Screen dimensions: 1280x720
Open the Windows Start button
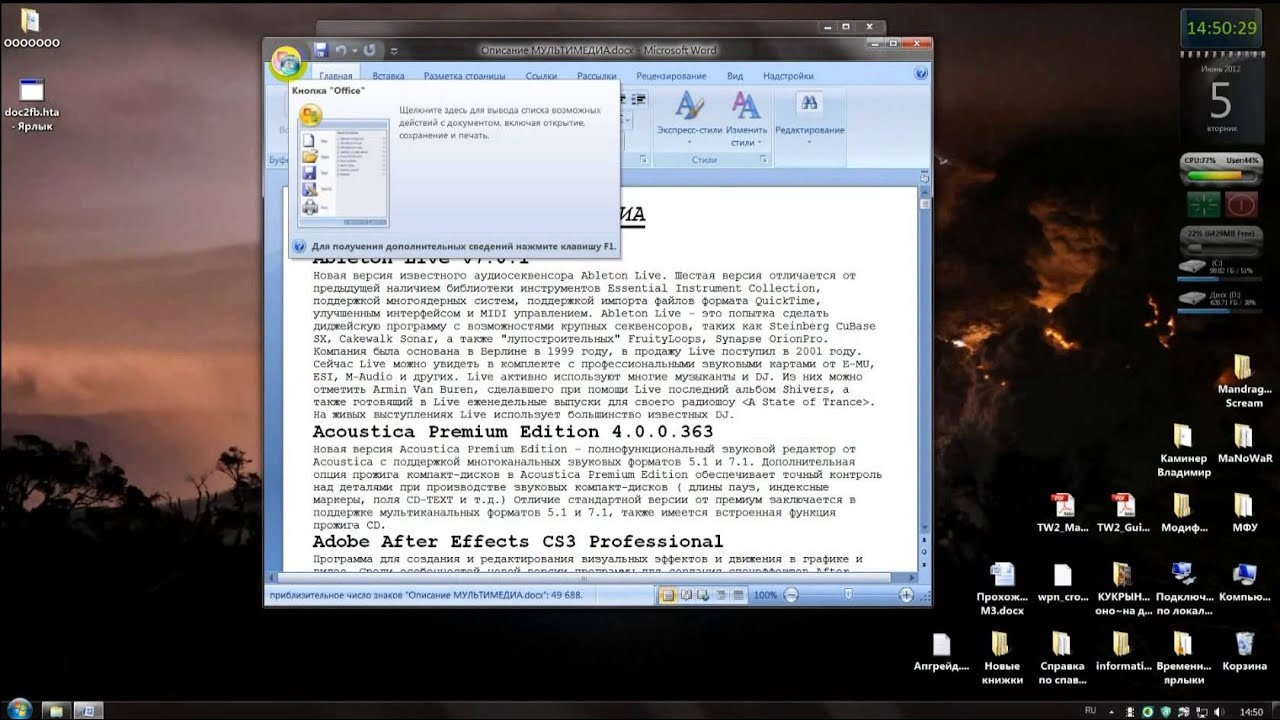pos(19,710)
